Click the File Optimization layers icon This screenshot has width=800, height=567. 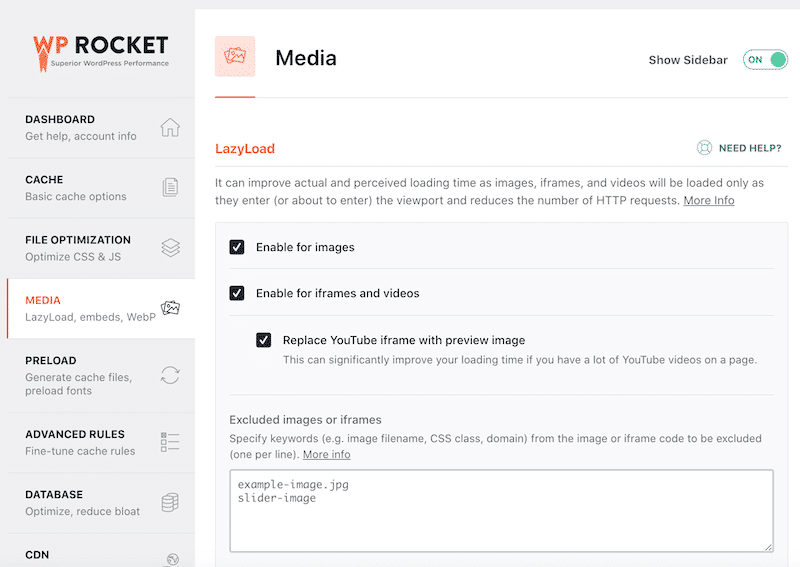[170, 248]
